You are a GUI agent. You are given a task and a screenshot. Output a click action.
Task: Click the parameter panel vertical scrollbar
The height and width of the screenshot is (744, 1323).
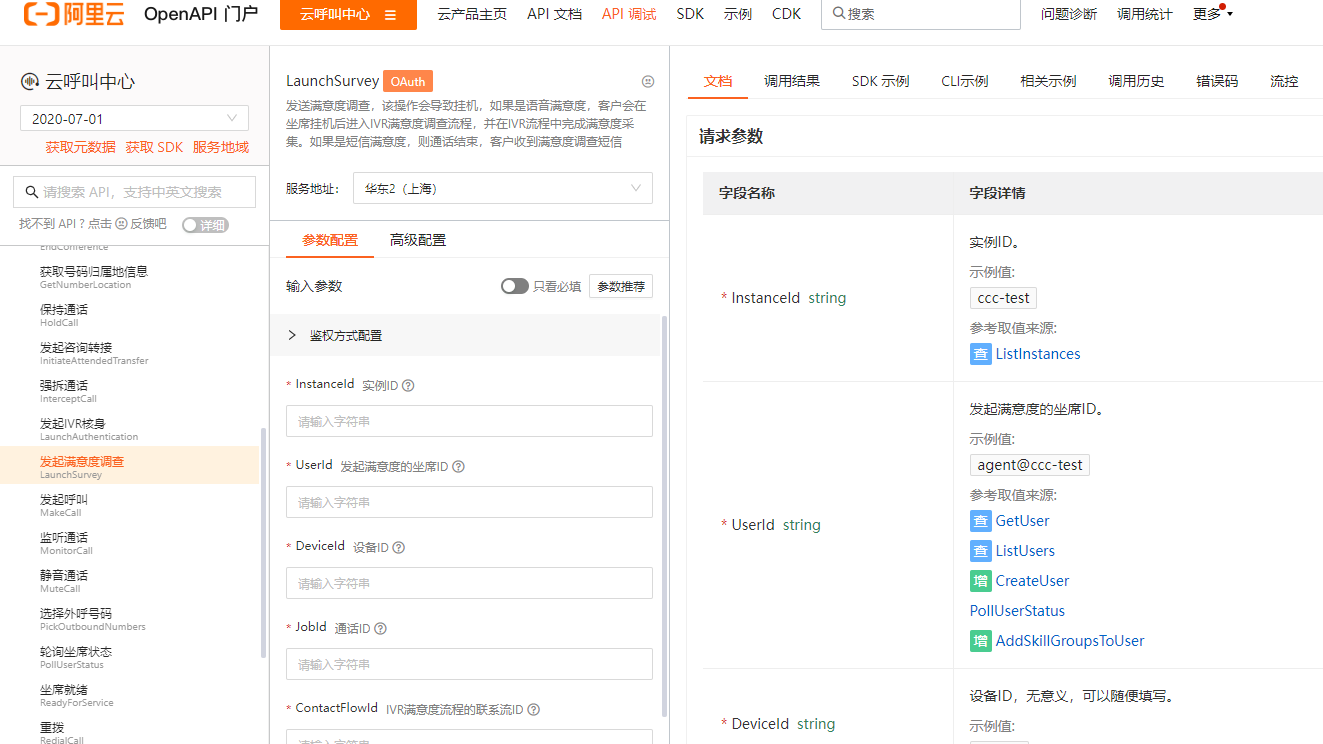tap(665, 516)
